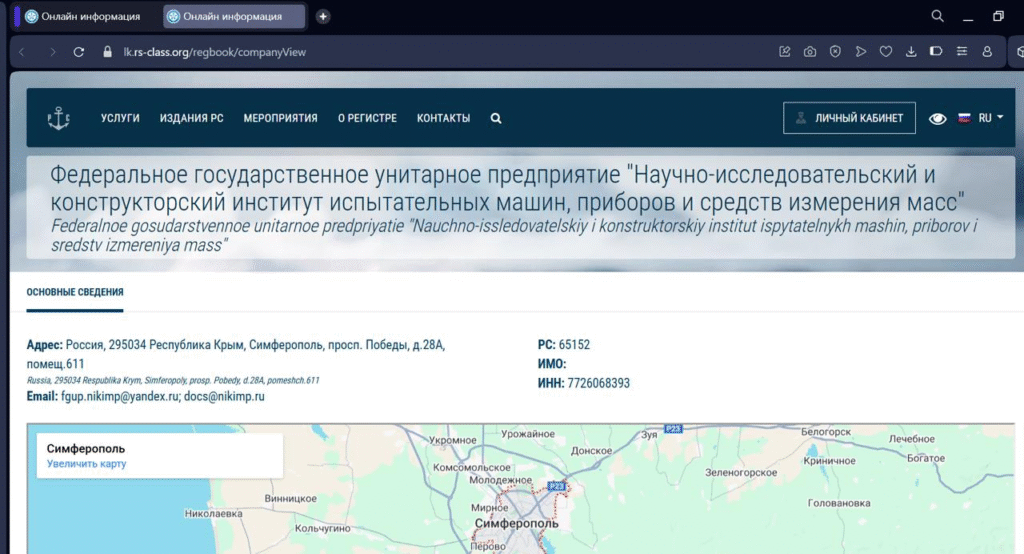Viewport: 1024px width, 554px height.
Task: Reload the page with the refresh icon
Action: 79,52
